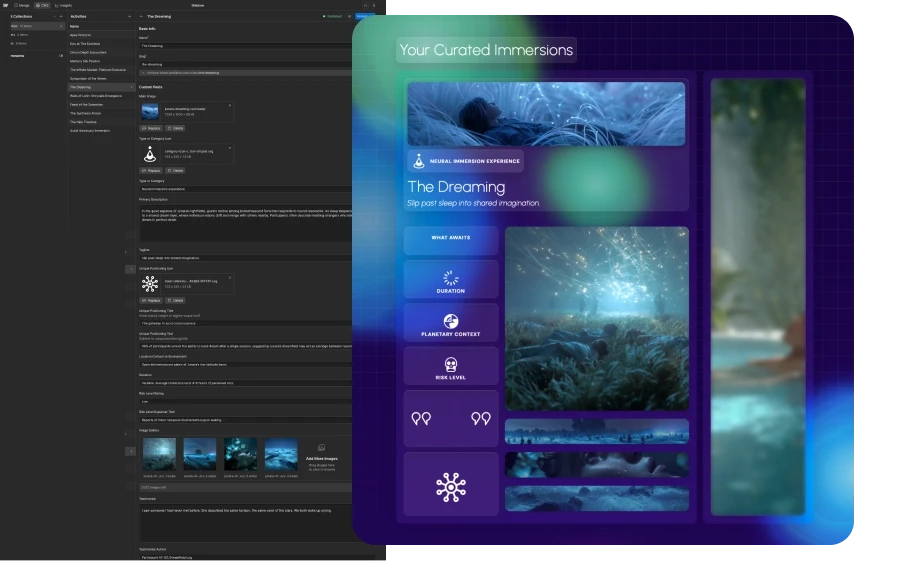Select the fourth Image Gallery thumbnail

[281, 454]
